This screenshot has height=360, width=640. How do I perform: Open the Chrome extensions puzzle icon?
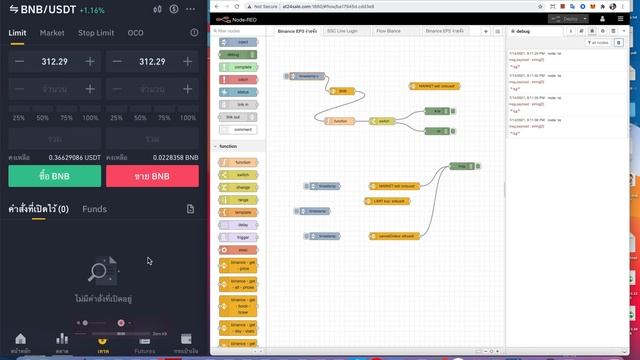[602, 7]
